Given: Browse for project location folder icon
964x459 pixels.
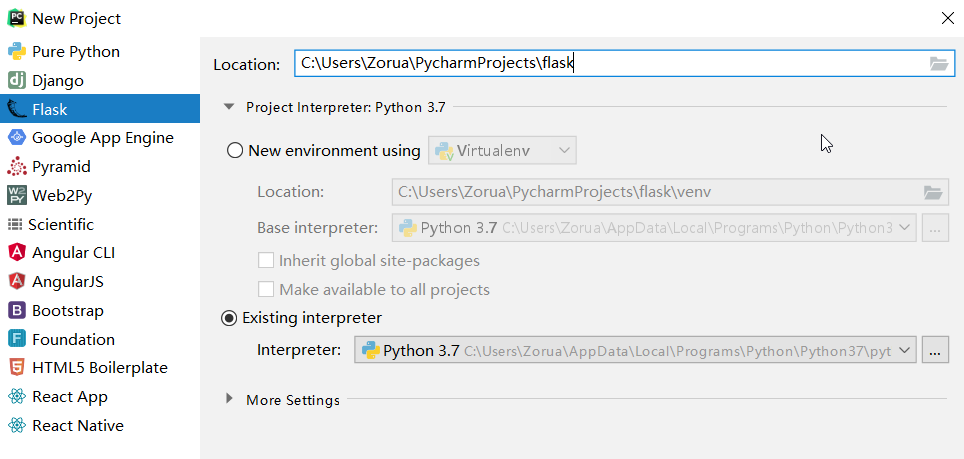Looking at the screenshot, I should click(938, 64).
